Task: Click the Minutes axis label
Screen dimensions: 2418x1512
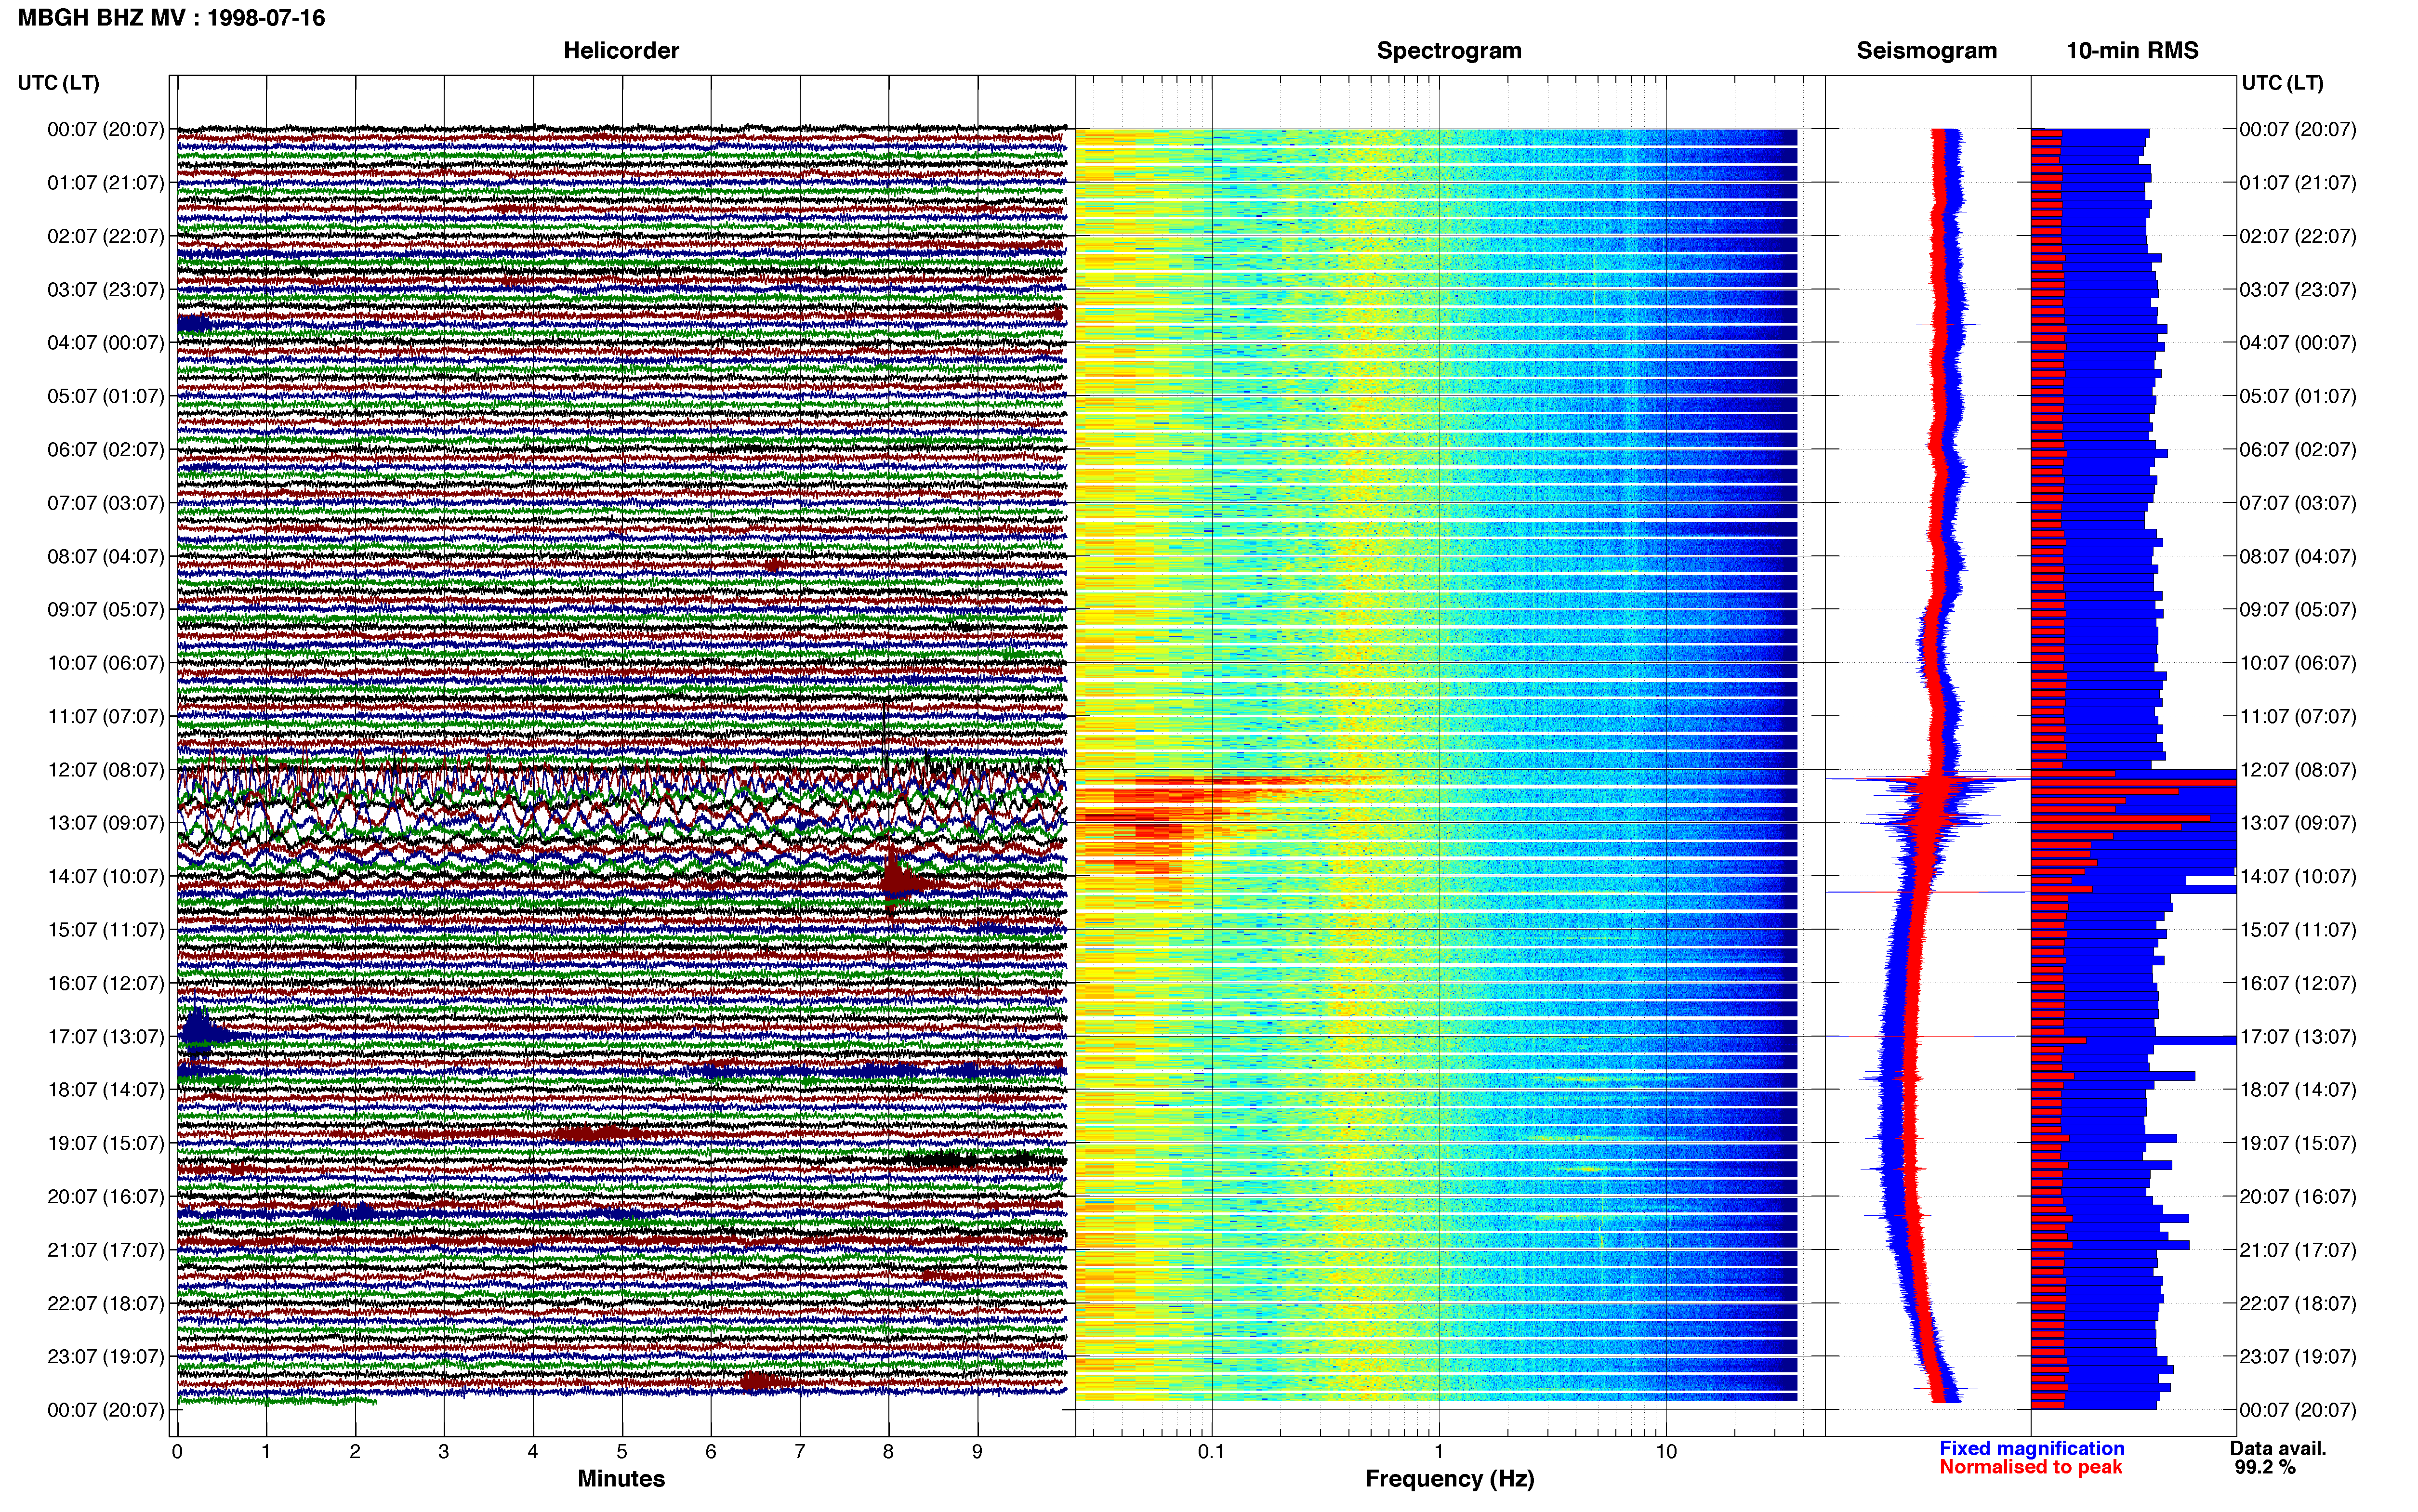Action: [x=621, y=1479]
